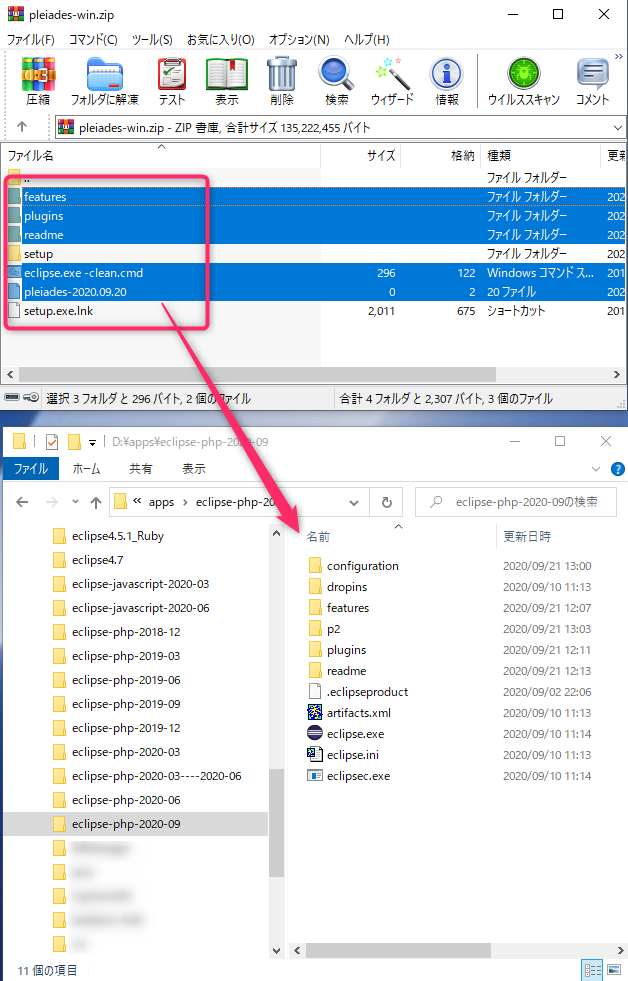Image resolution: width=628 pixels, height=981 pixels.
Task: Open Explorer ホーム ribbon tab
Action: point(86,469)
